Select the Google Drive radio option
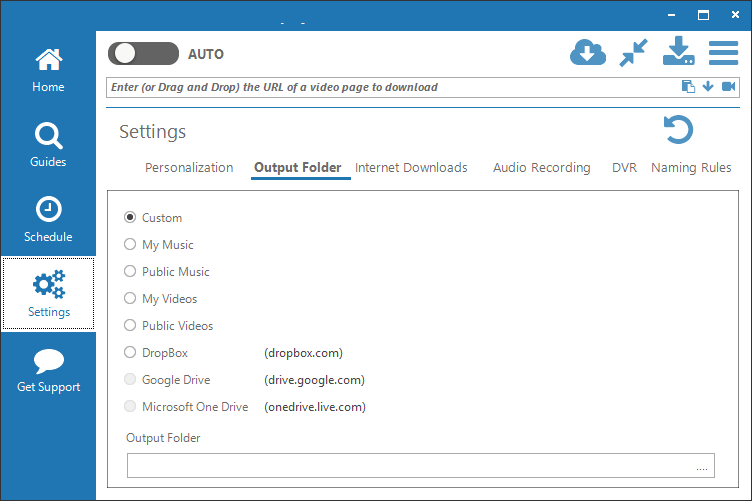This screenshot has height=501, width=752. [x=130, y=379]
